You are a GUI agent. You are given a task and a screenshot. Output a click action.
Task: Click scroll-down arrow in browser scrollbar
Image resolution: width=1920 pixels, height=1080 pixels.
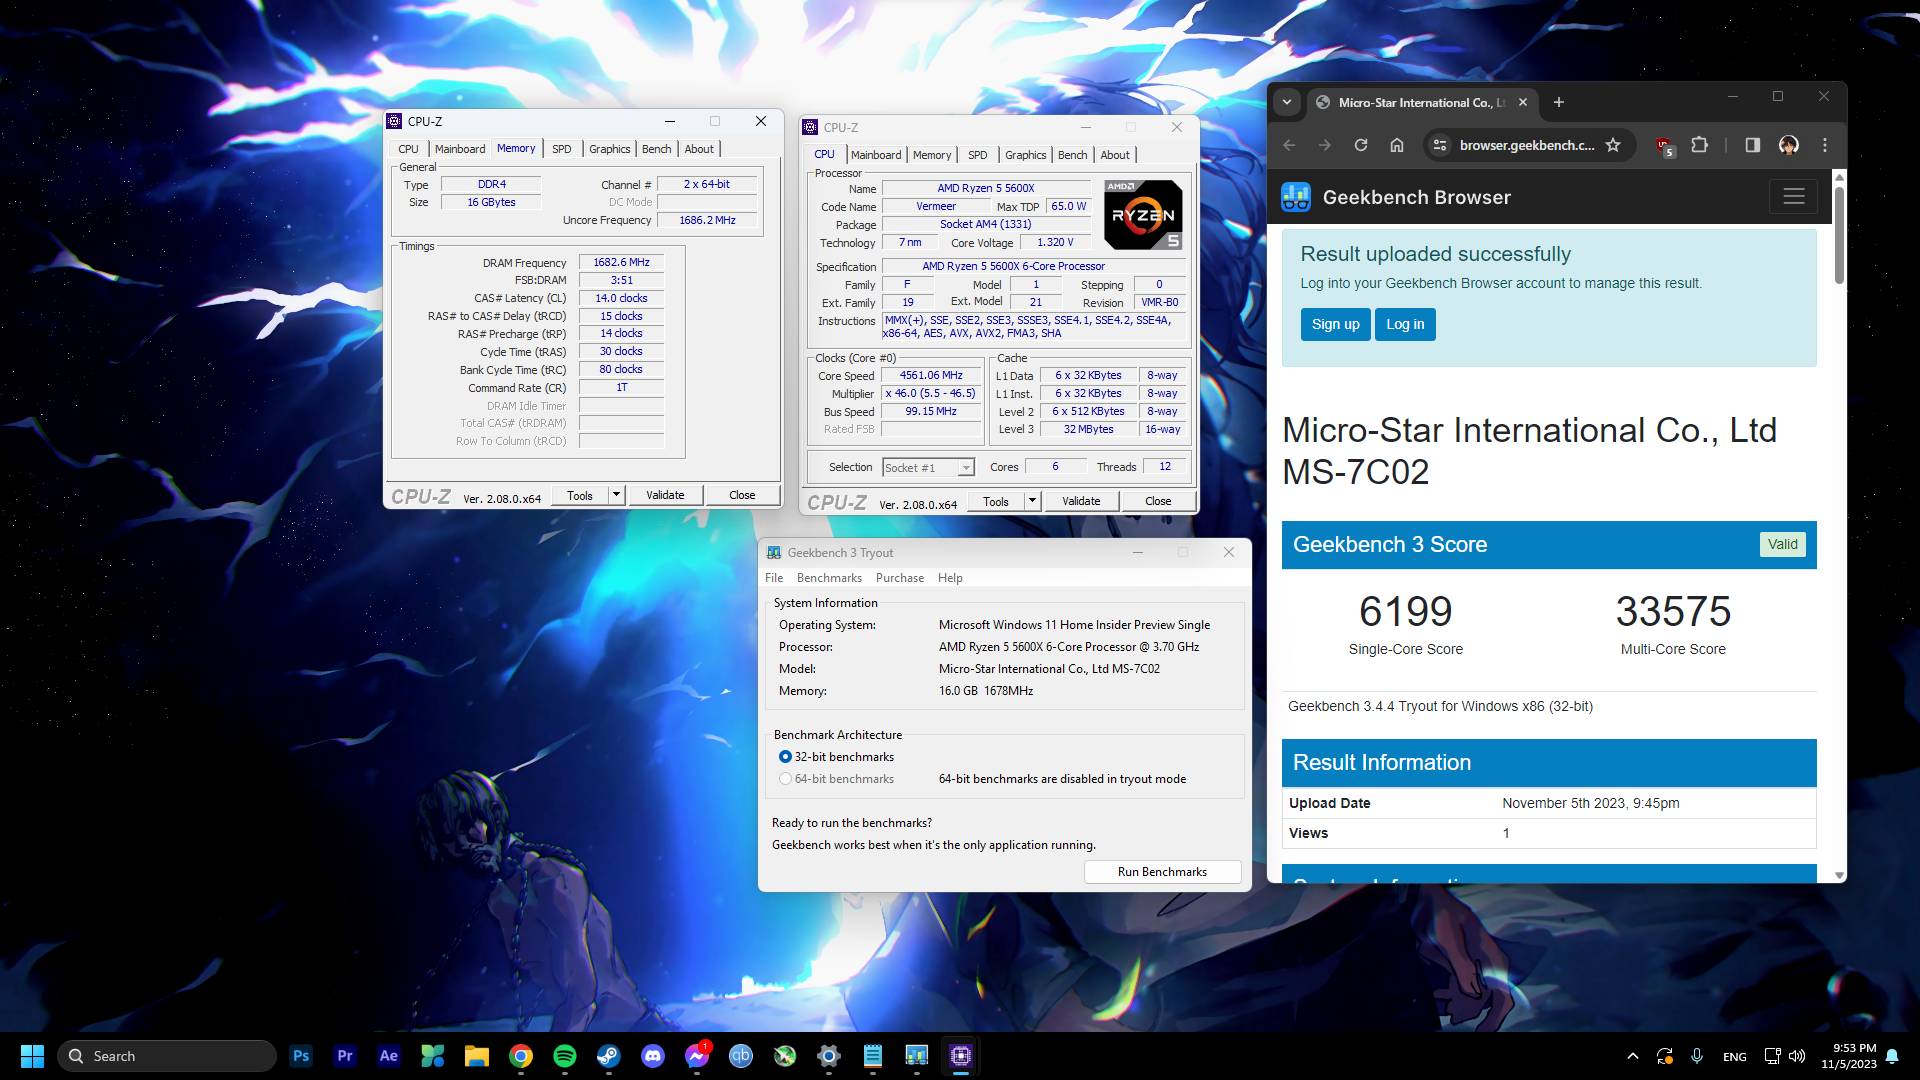1839,875
